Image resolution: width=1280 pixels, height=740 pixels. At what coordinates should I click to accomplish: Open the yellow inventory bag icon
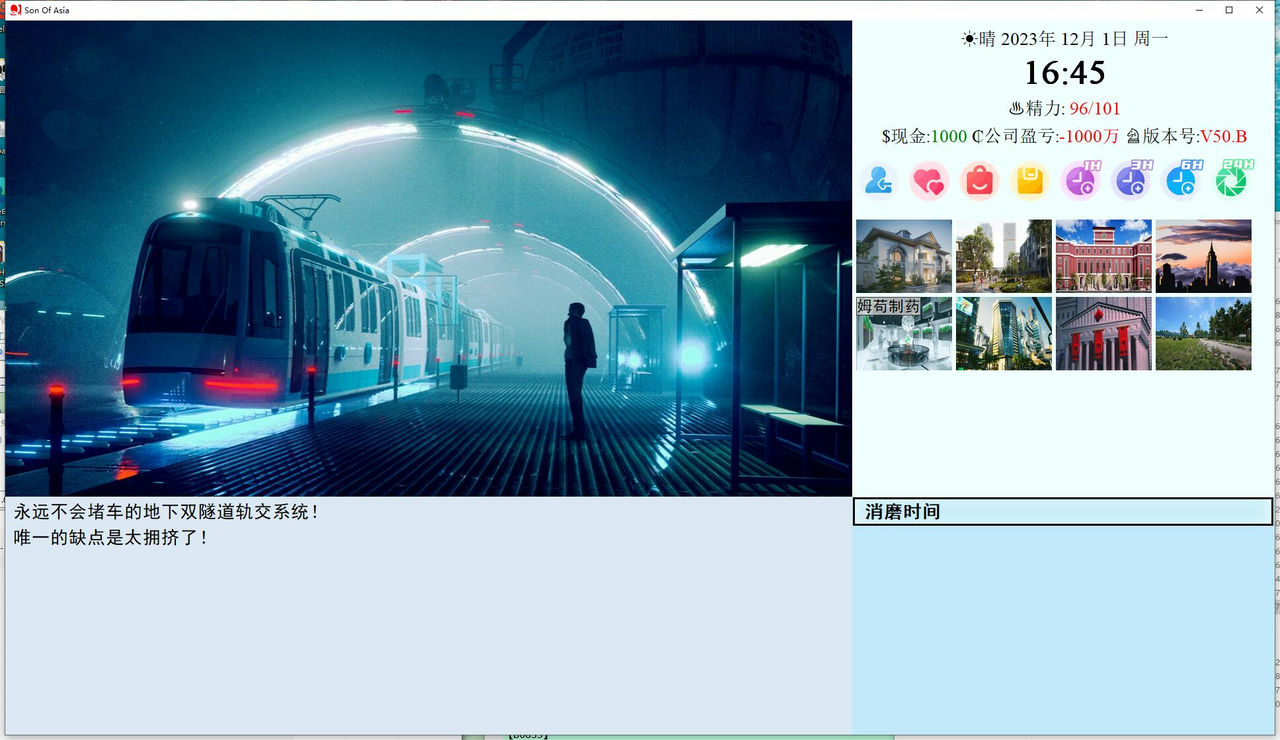(x=1030, y=181)
